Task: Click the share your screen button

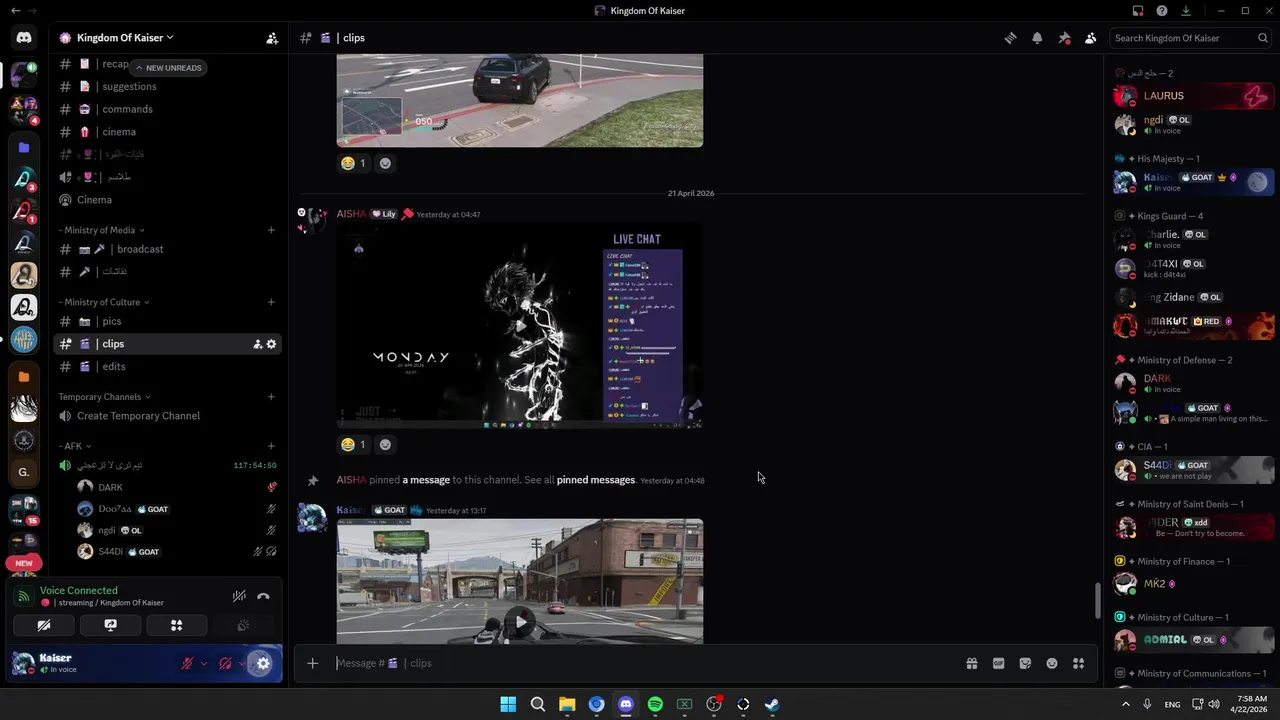Action: (110, 625)
